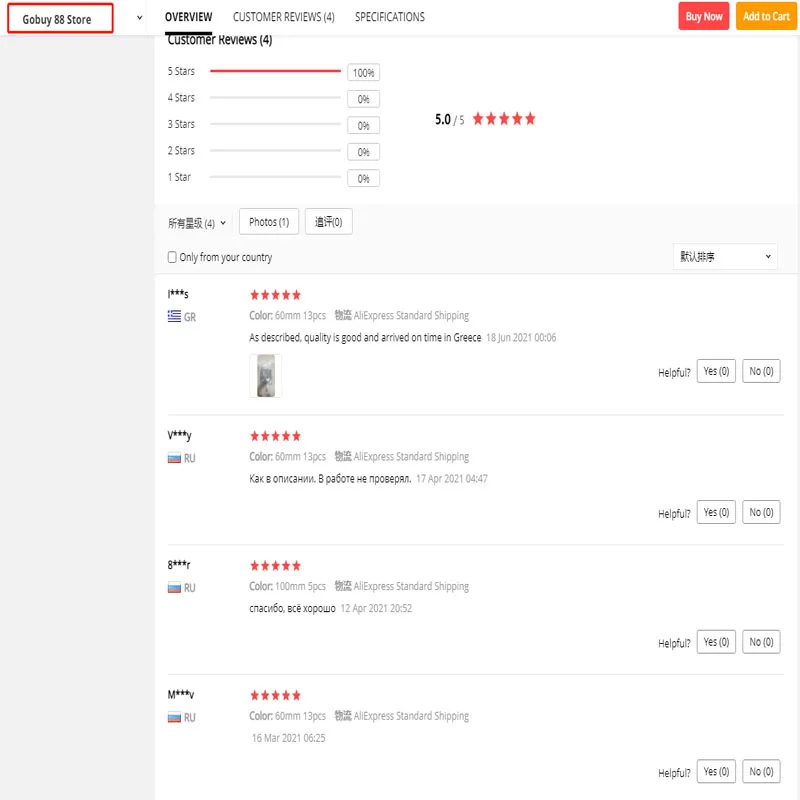The height and width of the screenshot is (800, 800).
Task: Open the 所有星级 (4) star filter dropdown
Action: 197,223
